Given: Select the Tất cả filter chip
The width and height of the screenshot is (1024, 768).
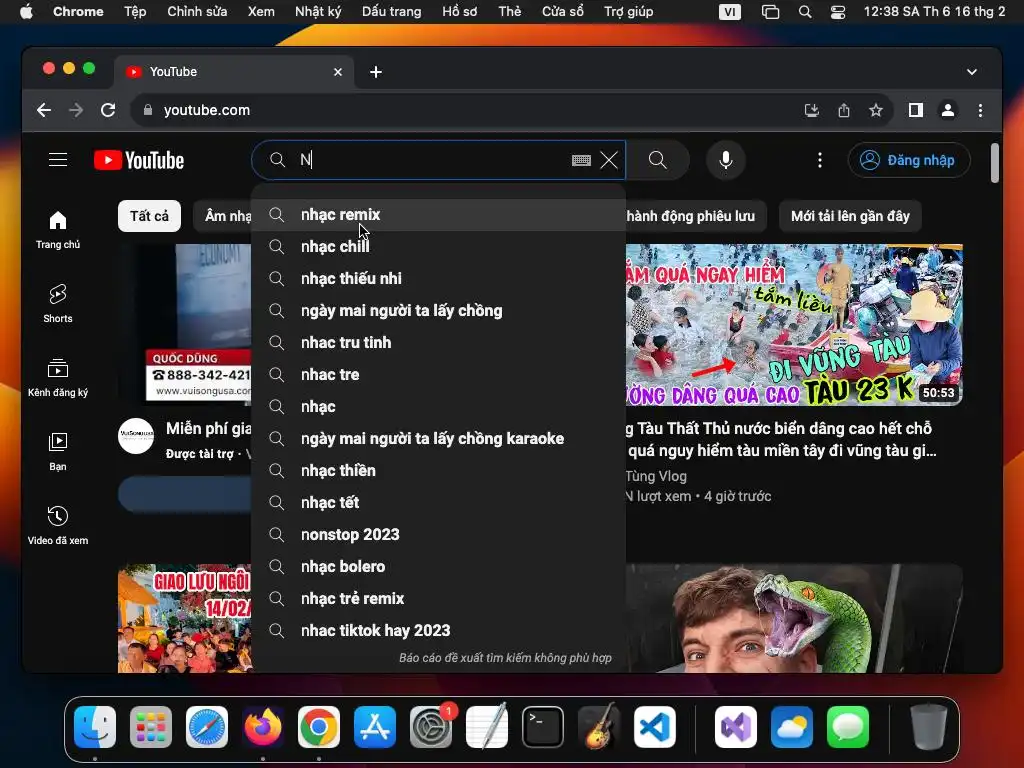Looking at the screenshot, I should (x=149, y=216).
